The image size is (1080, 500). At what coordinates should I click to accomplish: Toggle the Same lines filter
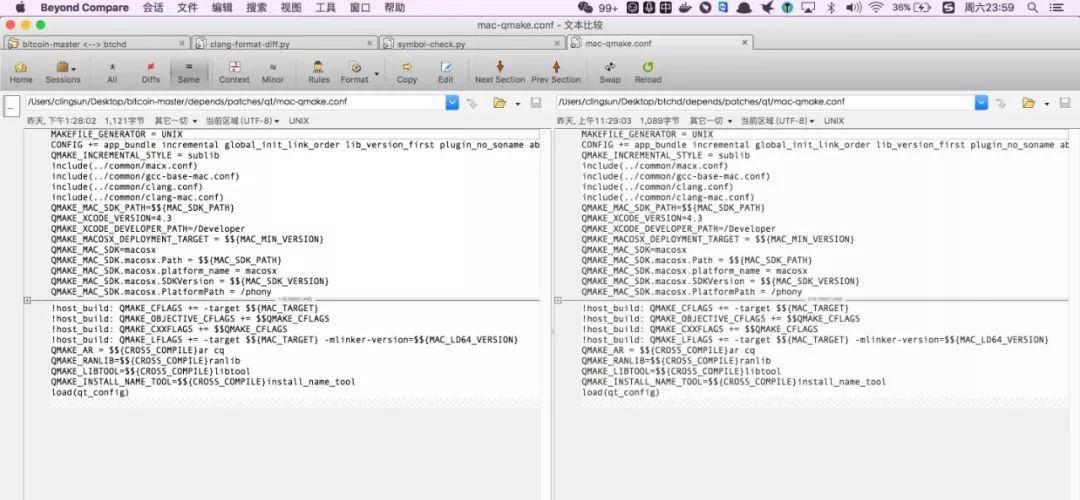click(x=189, y=72)
